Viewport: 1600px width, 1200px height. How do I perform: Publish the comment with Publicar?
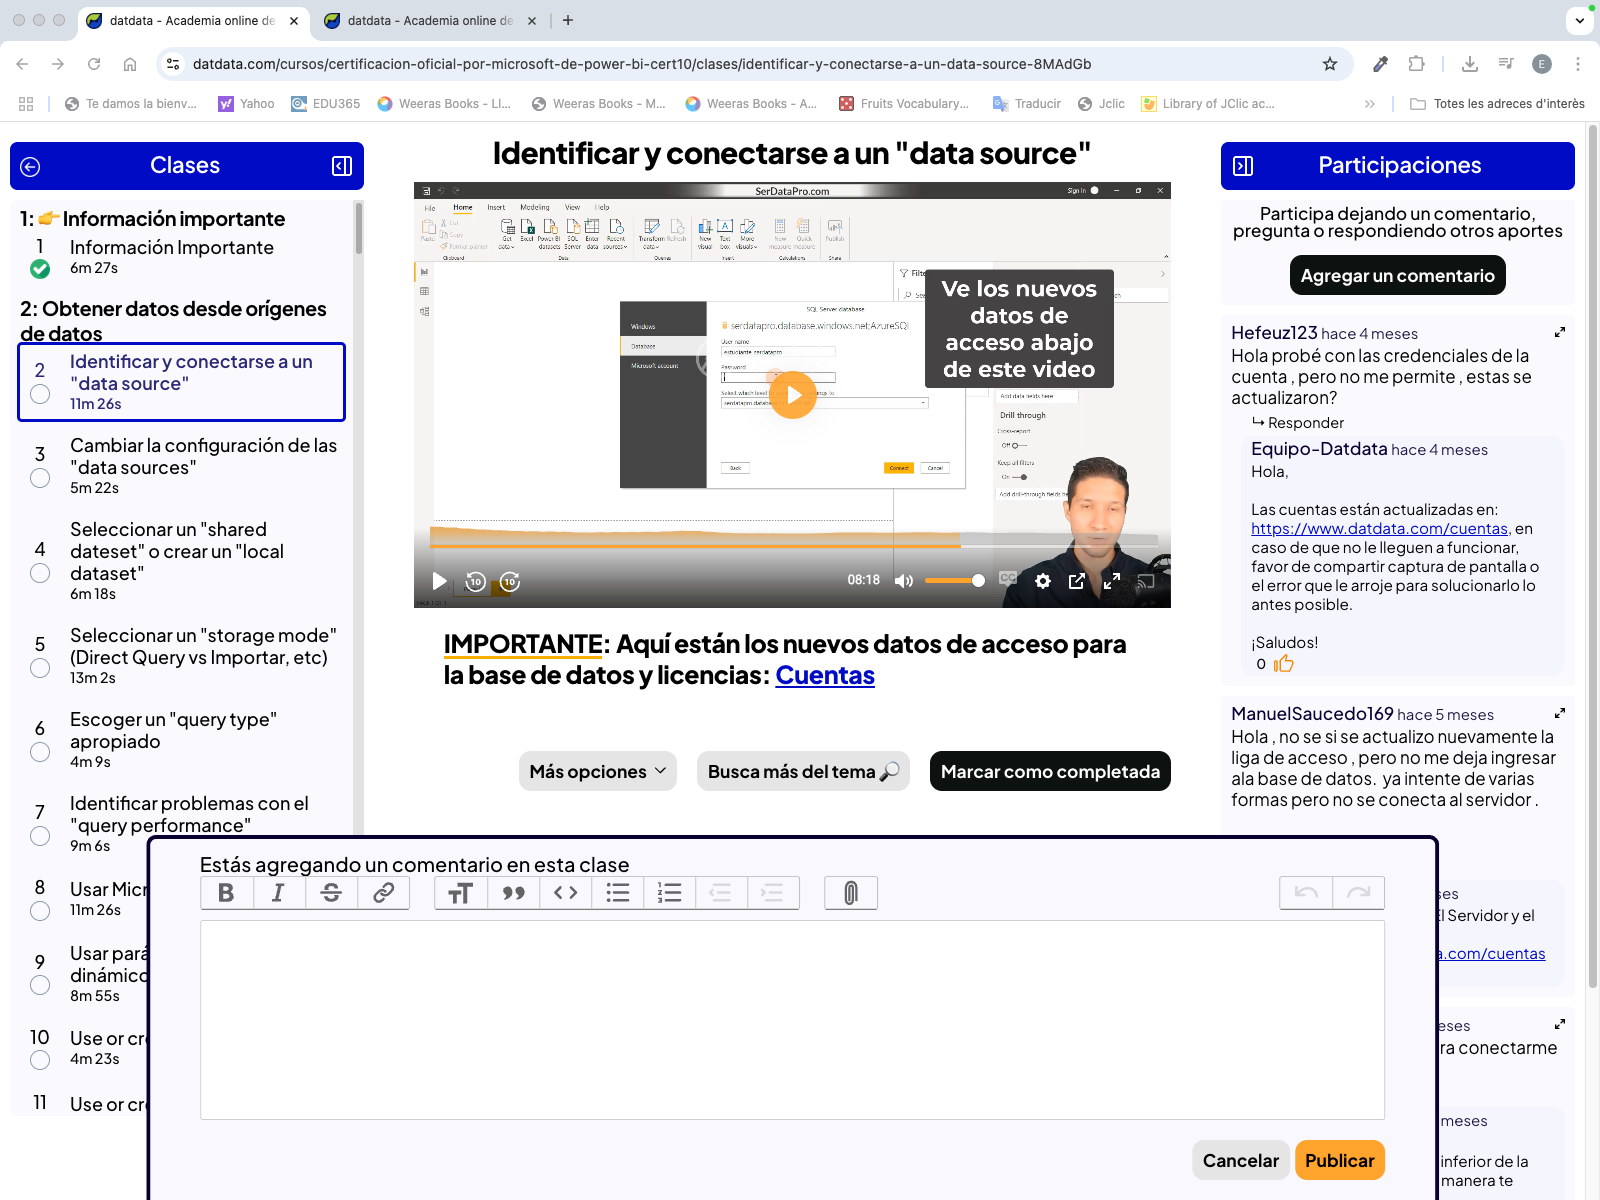1340,1160
